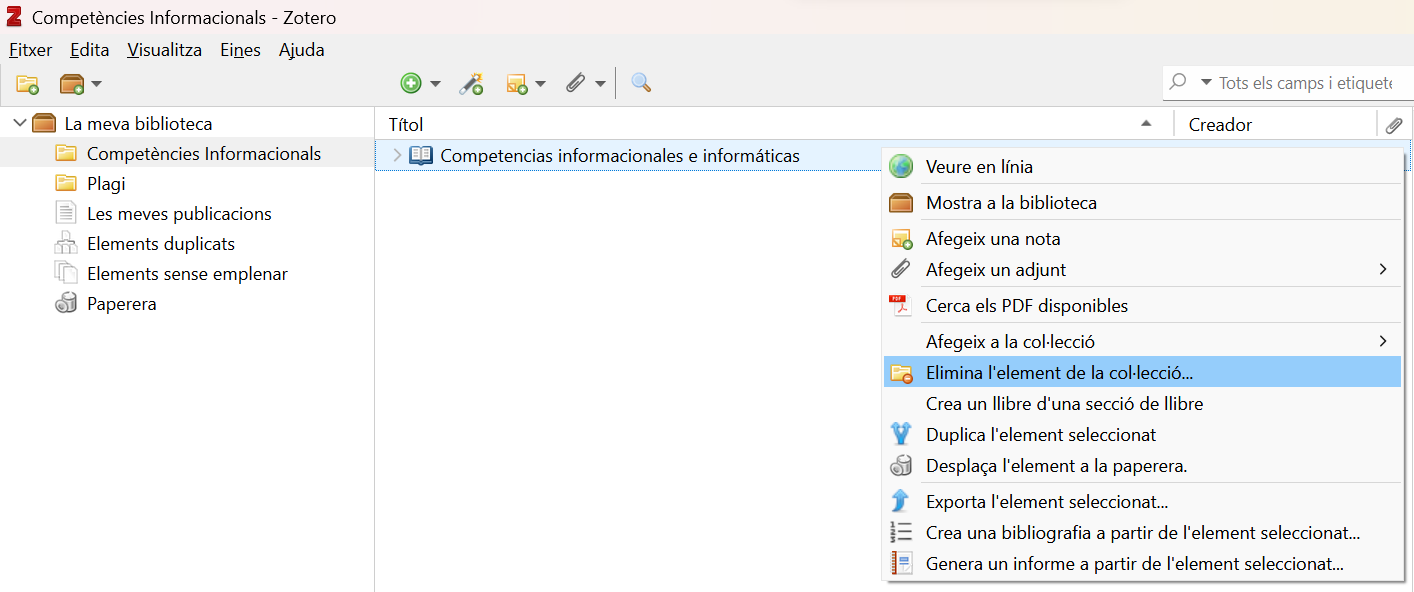Image resolution: width=1414 pixels, height=592 pixels.
Task: Open 'Elements duplicats'
Action: [x=161, y=244]
